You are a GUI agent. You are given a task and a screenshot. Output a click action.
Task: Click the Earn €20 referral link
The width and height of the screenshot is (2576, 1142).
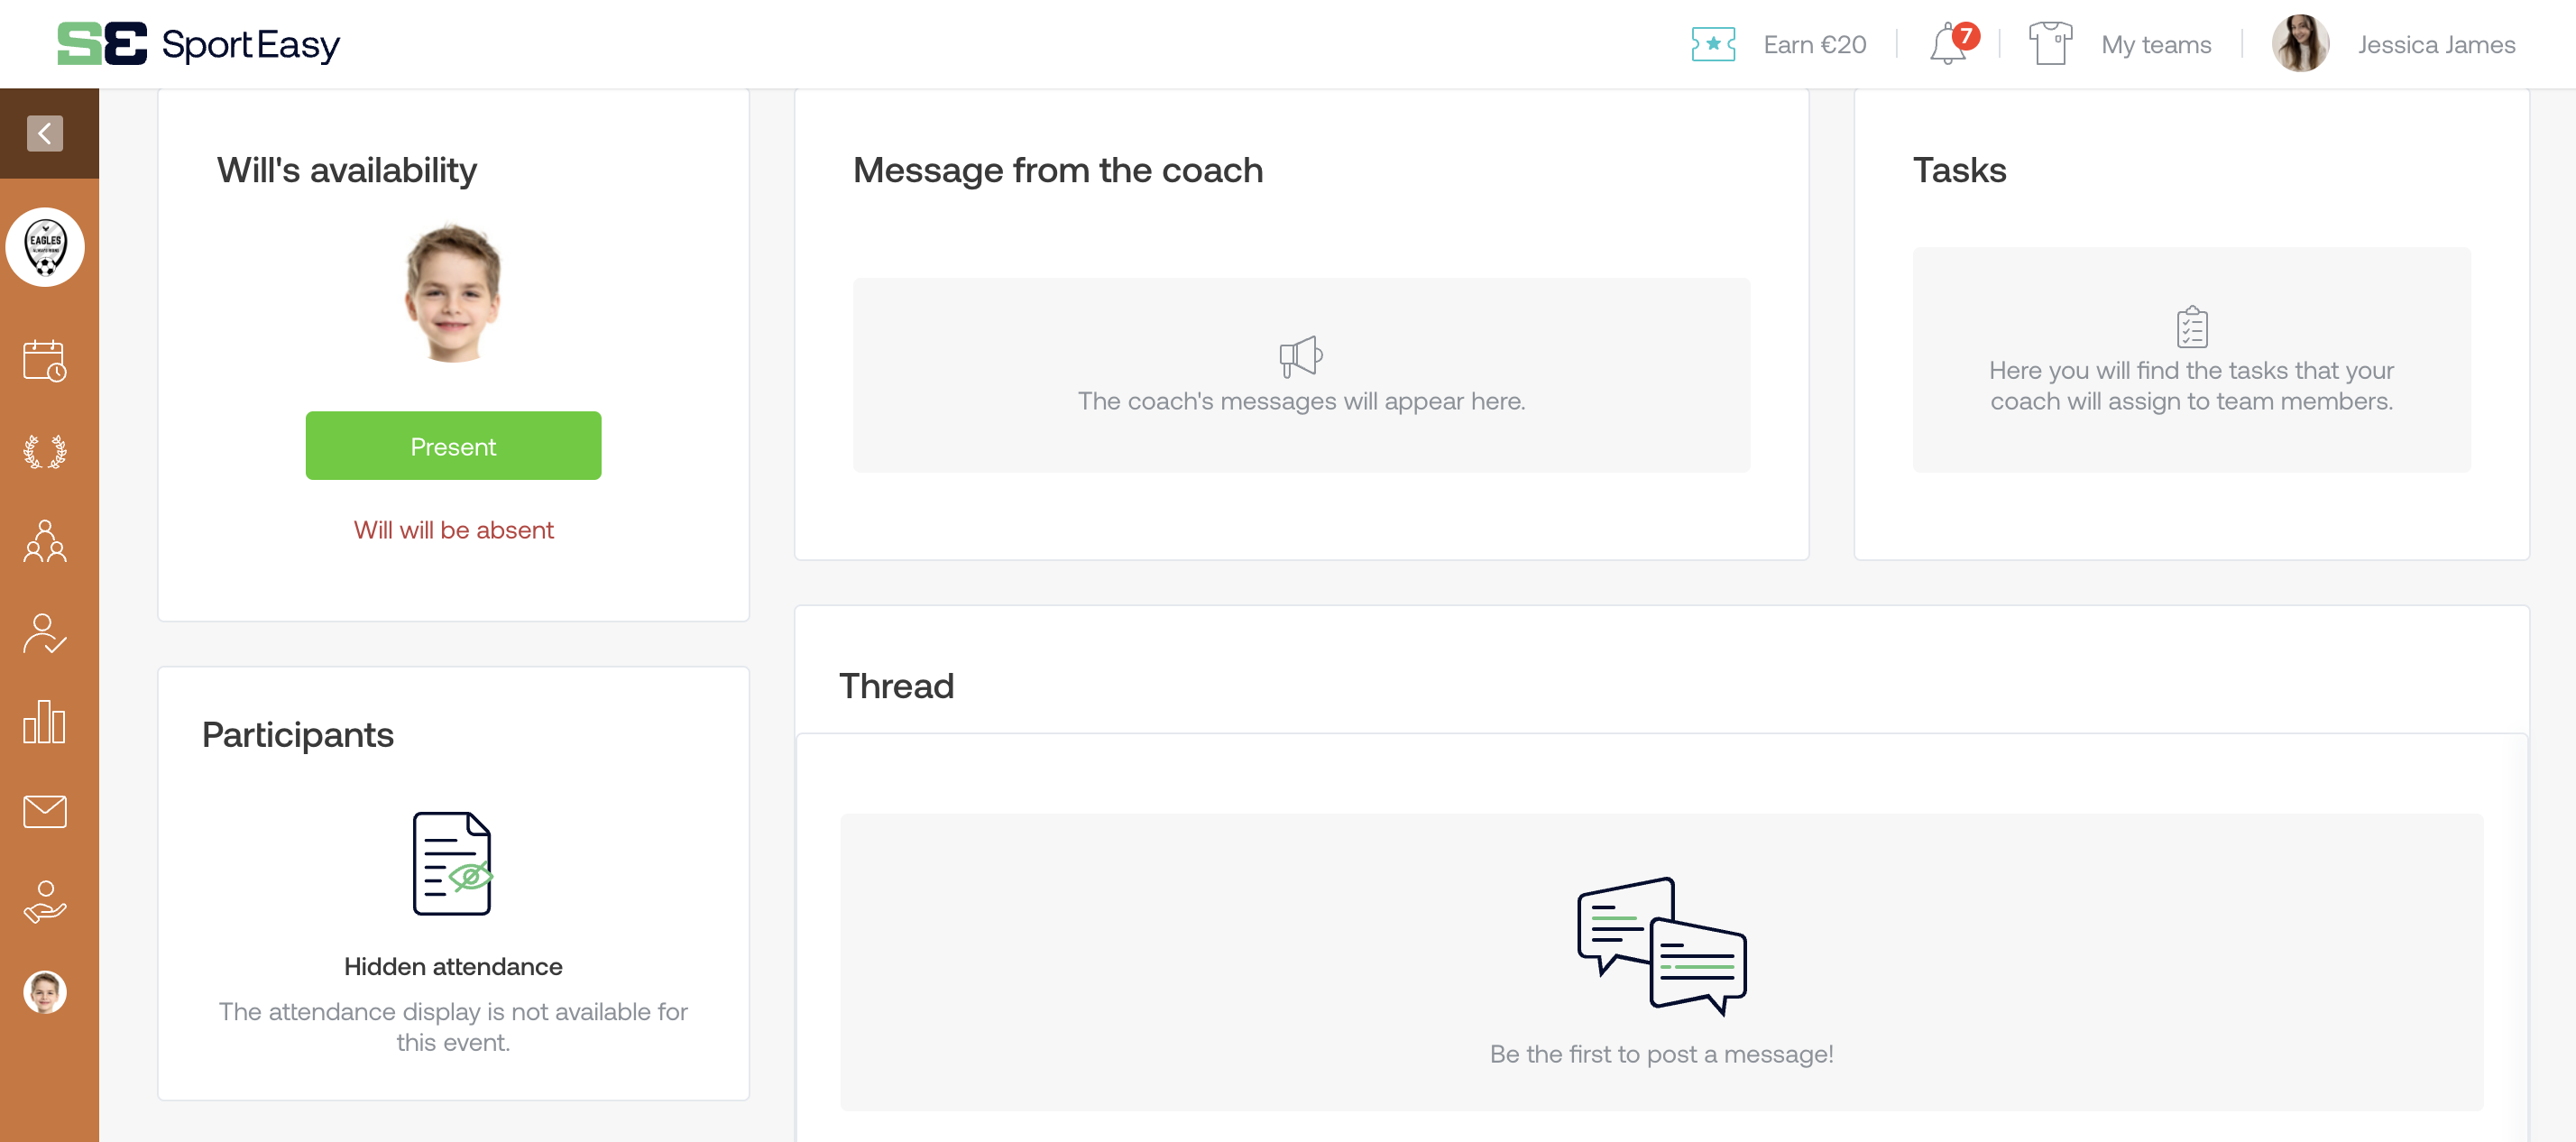(x=1814, y=45)
